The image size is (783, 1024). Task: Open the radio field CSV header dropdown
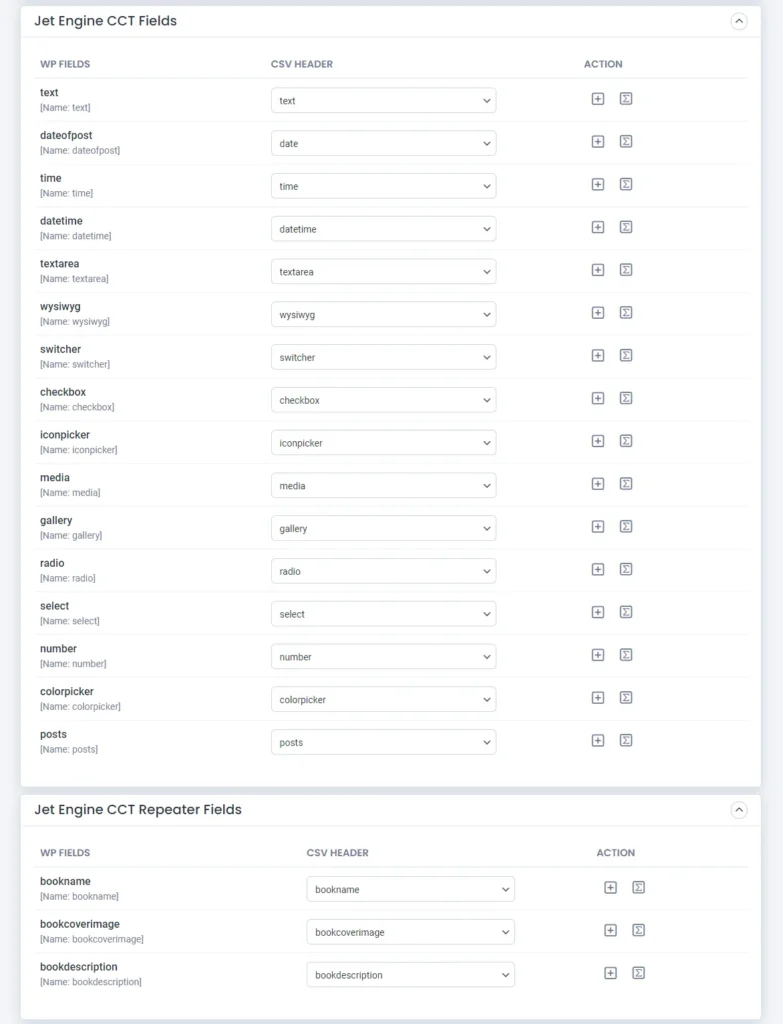pyautogui.click(x=383, y=571)
